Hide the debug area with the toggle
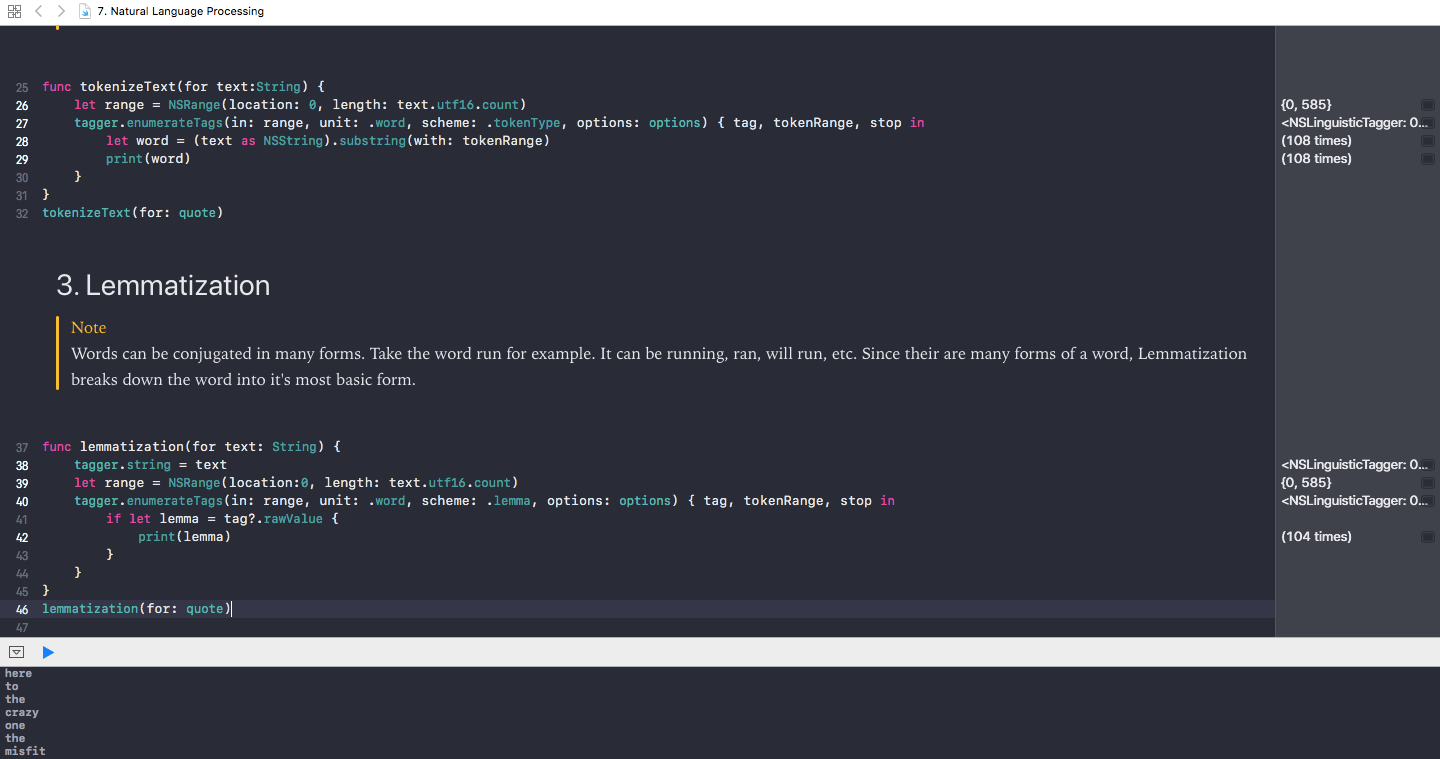1440x759 pixels. point(16,652)
